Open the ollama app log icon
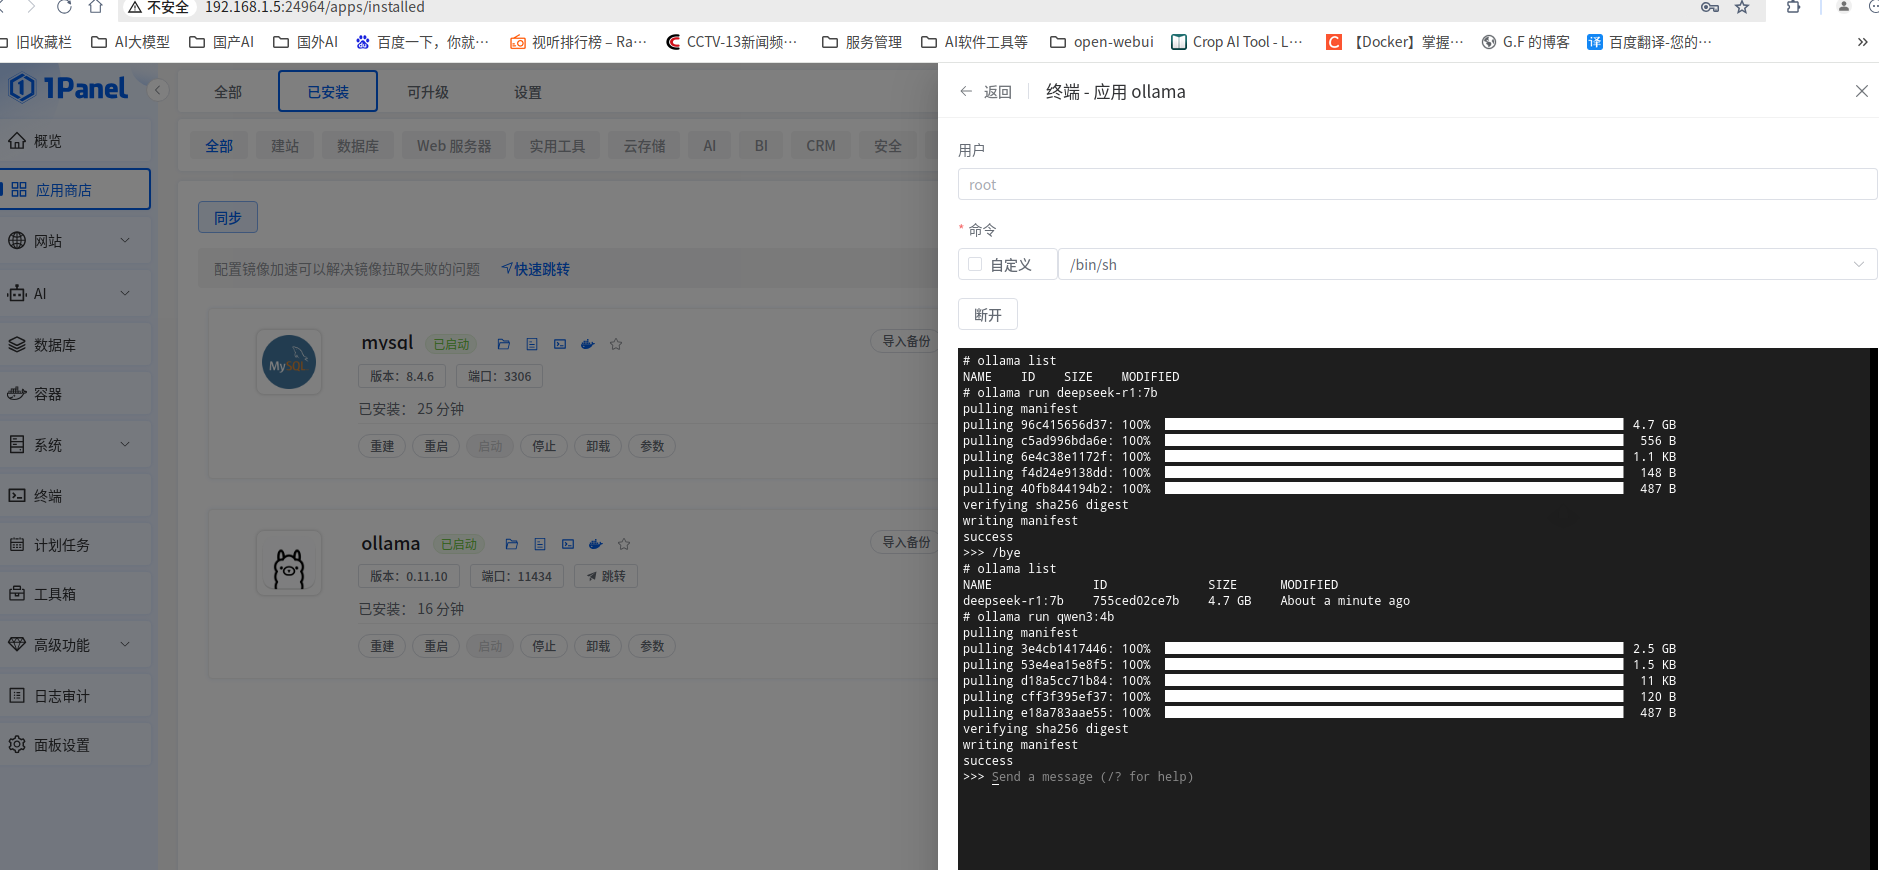Viewport: 1879px width, 870px height. pos(540,544)
